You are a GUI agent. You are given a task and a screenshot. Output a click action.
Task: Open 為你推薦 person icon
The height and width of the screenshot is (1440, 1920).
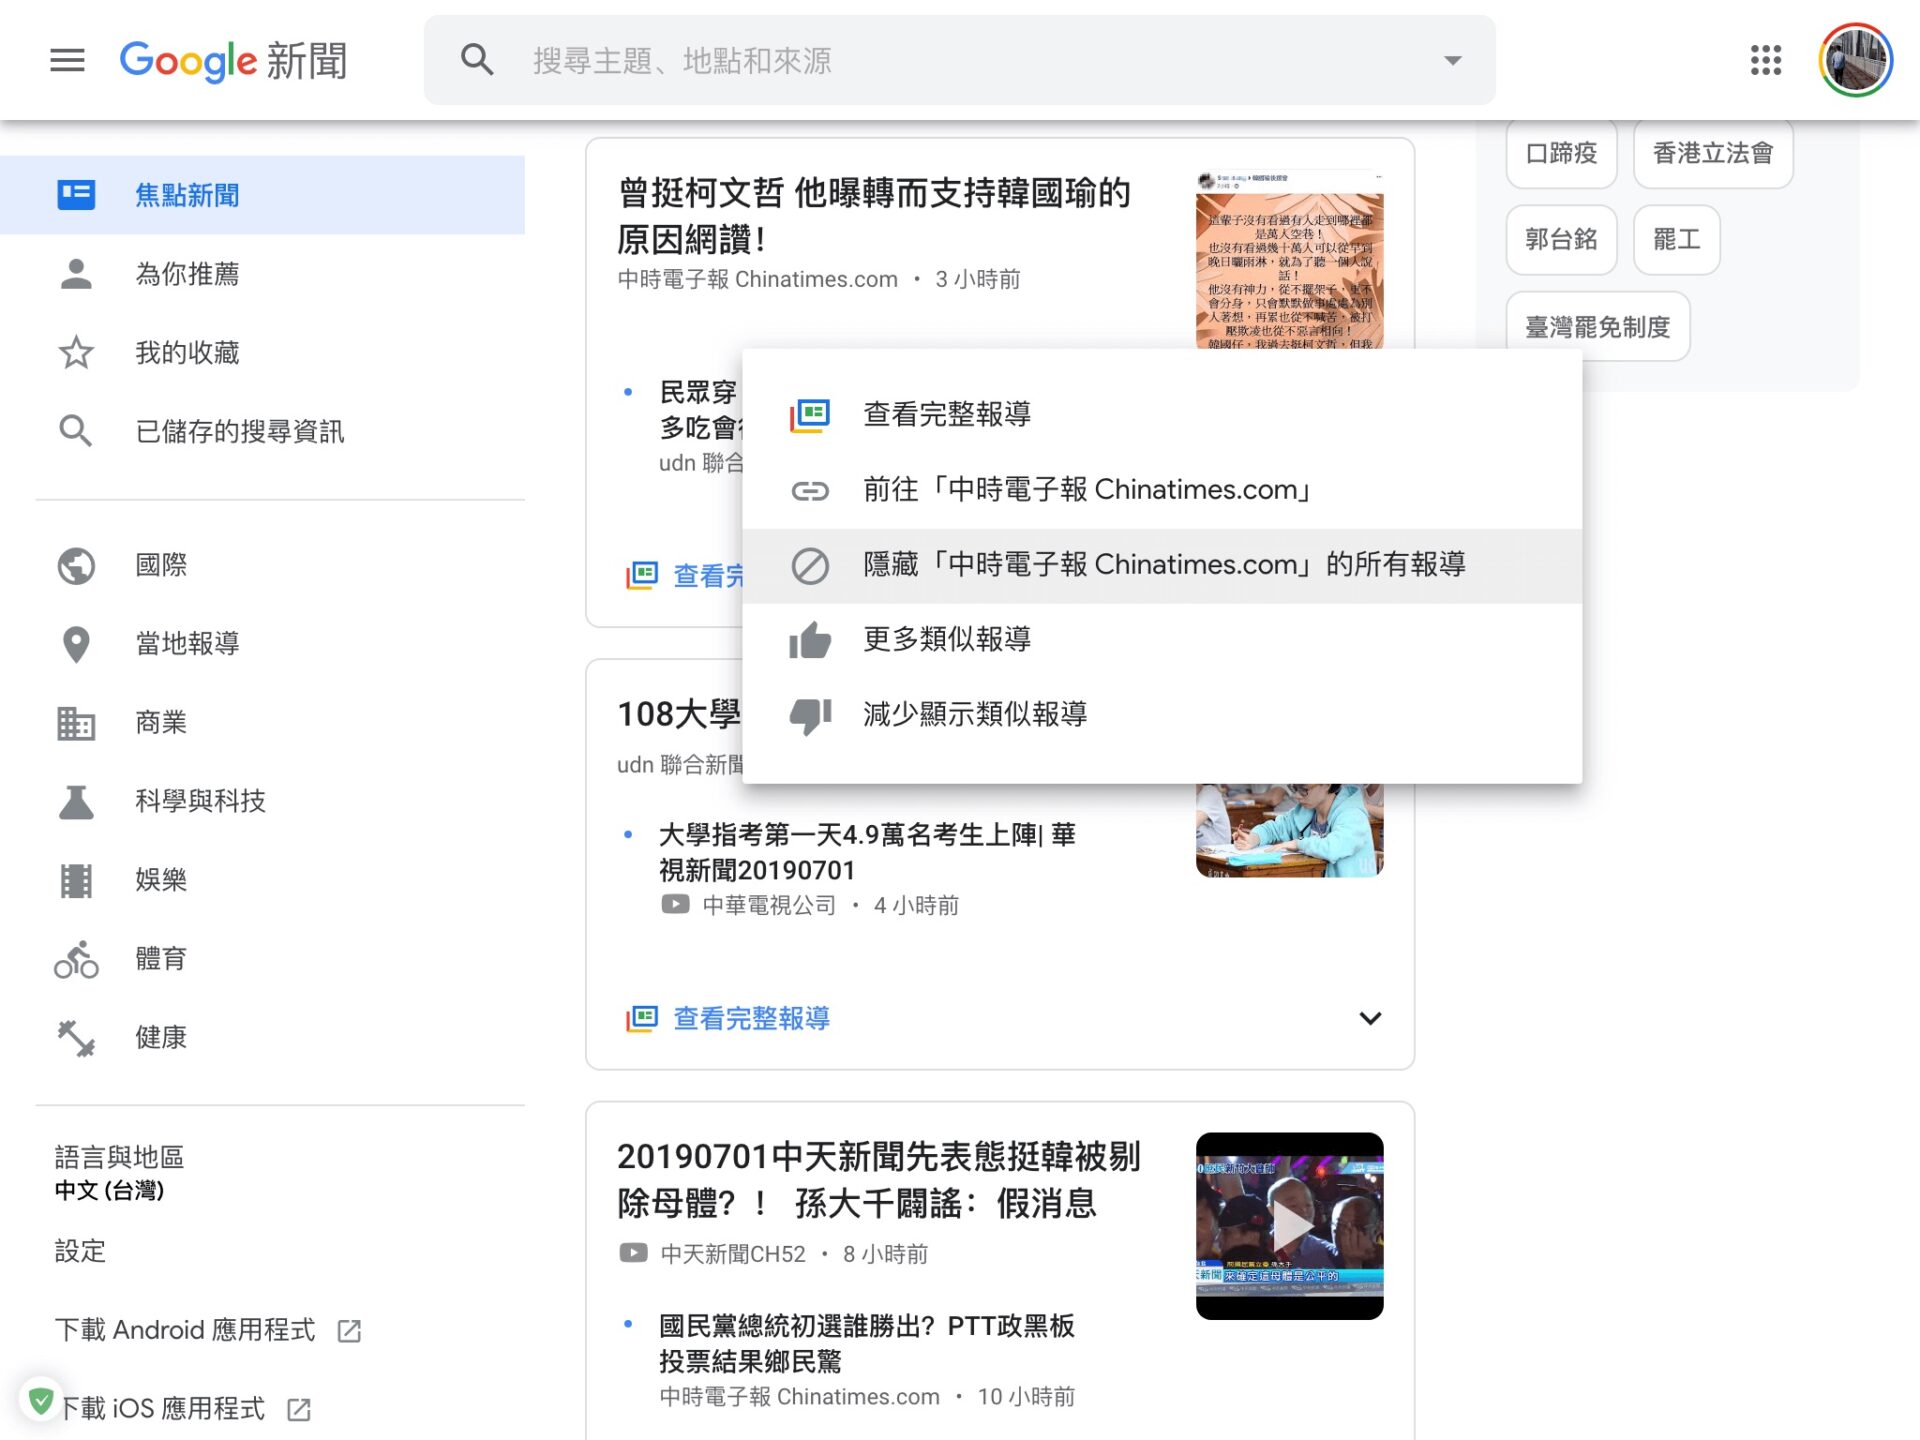(76, 274)
